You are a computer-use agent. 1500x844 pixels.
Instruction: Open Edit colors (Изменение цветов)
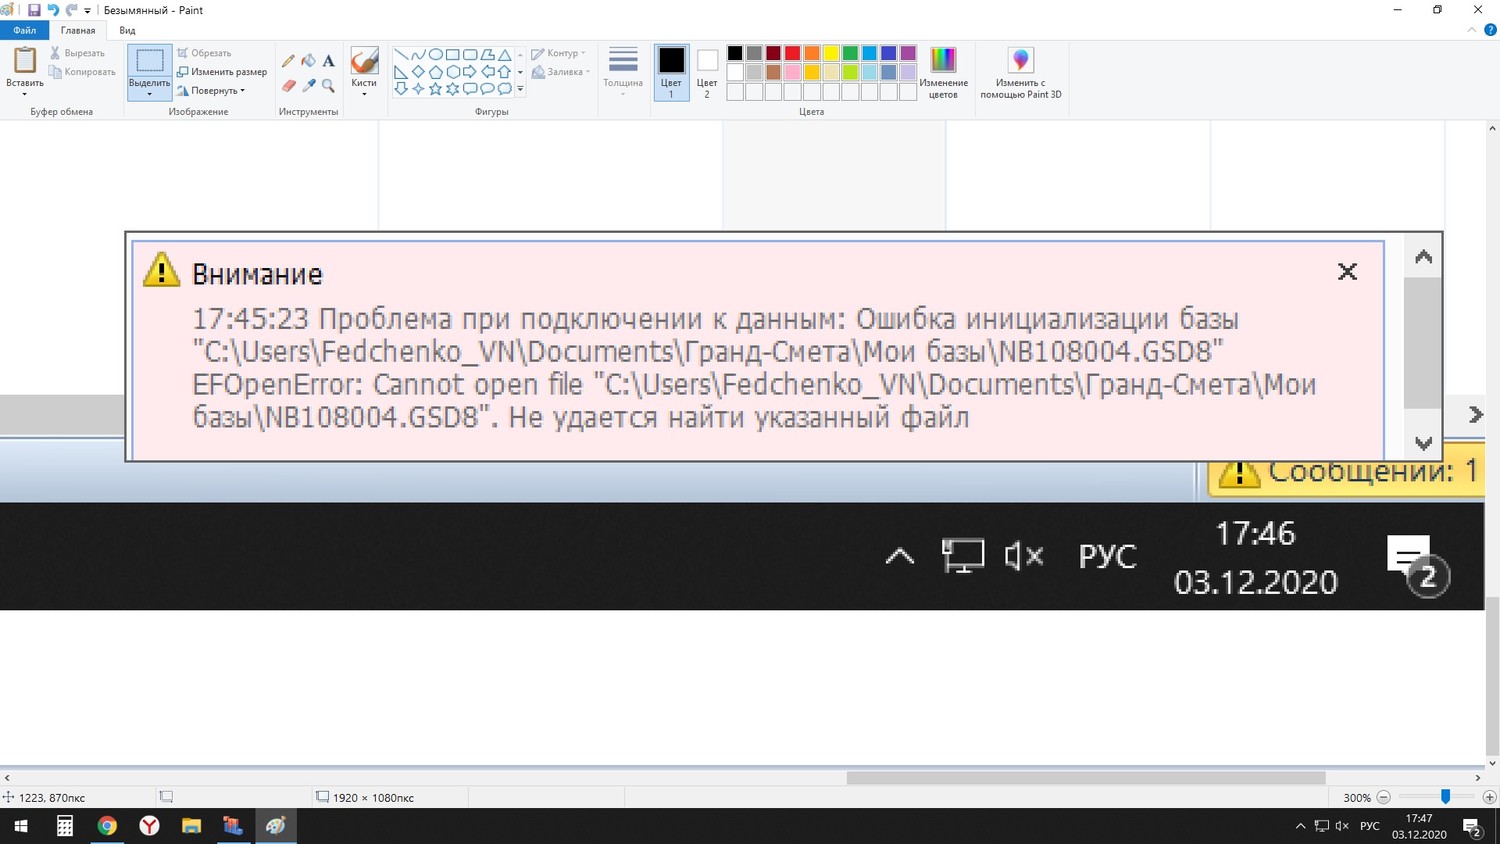coord(943,72)
